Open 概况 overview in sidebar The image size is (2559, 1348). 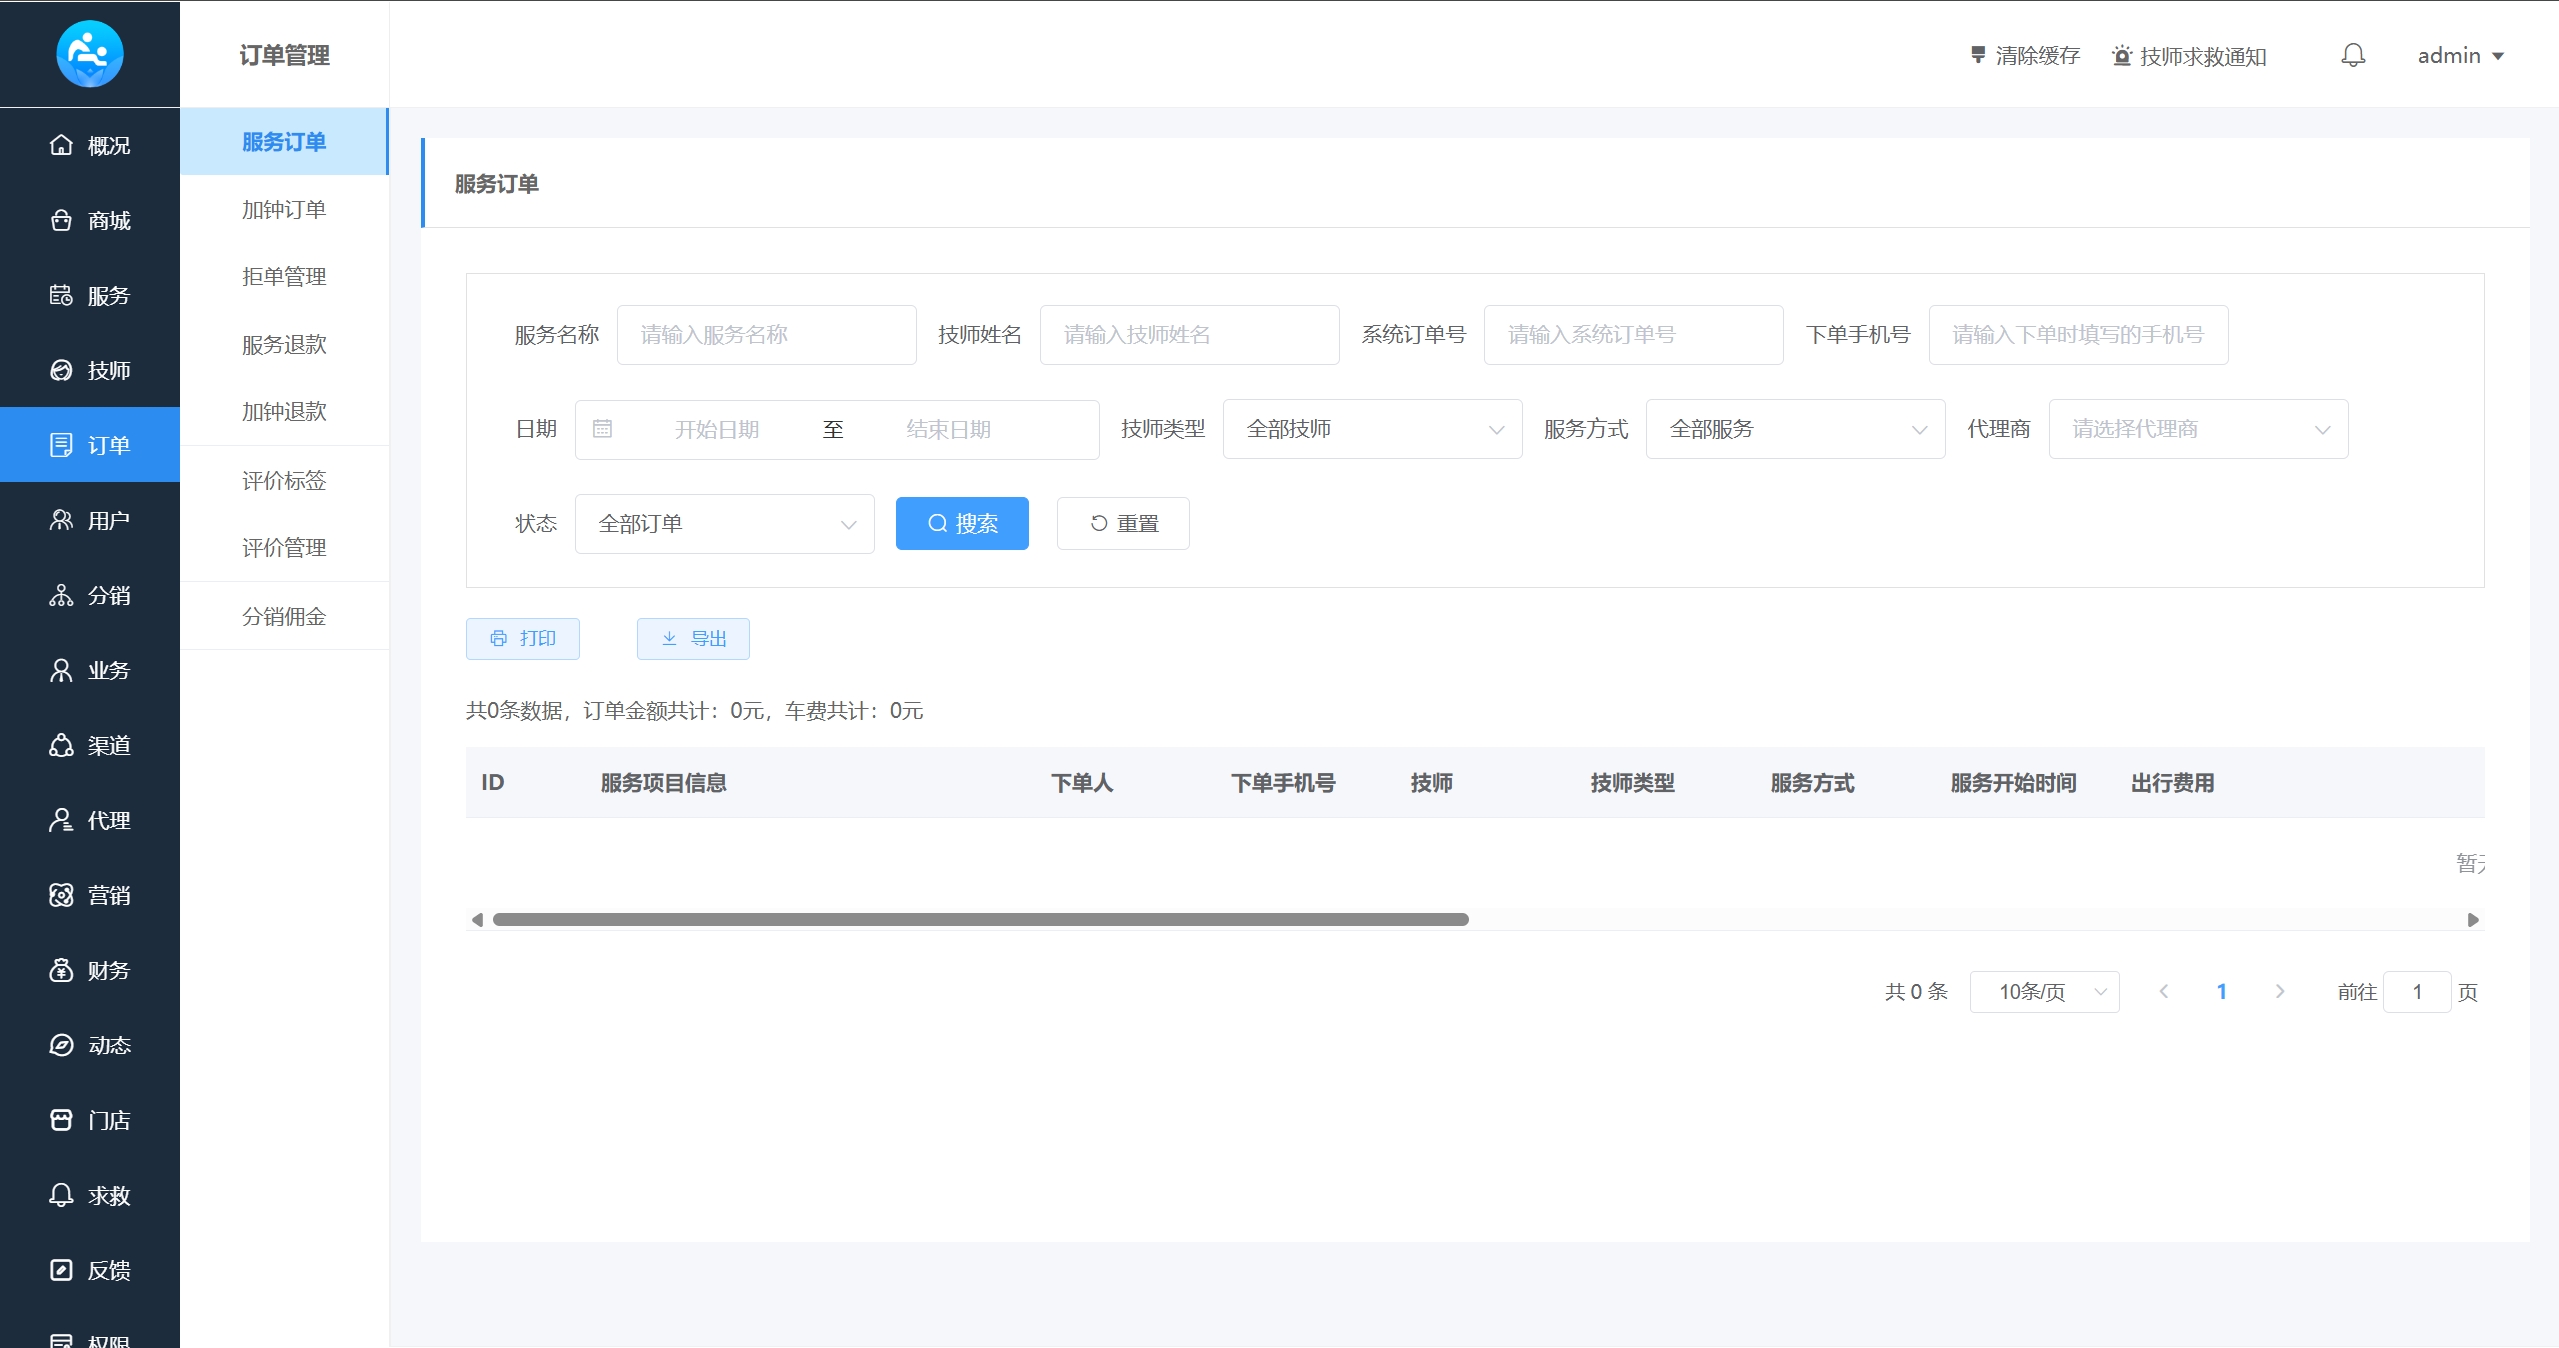(90, 146)
